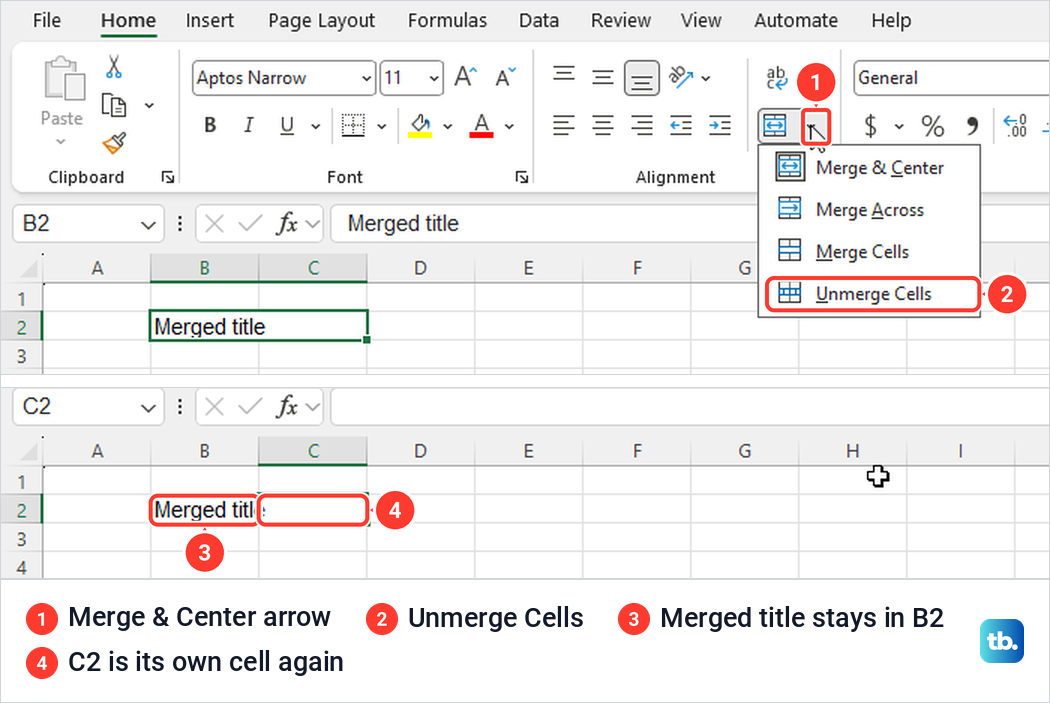Open the font name dropdown Aptos Narrow

[x=366, y=78]
